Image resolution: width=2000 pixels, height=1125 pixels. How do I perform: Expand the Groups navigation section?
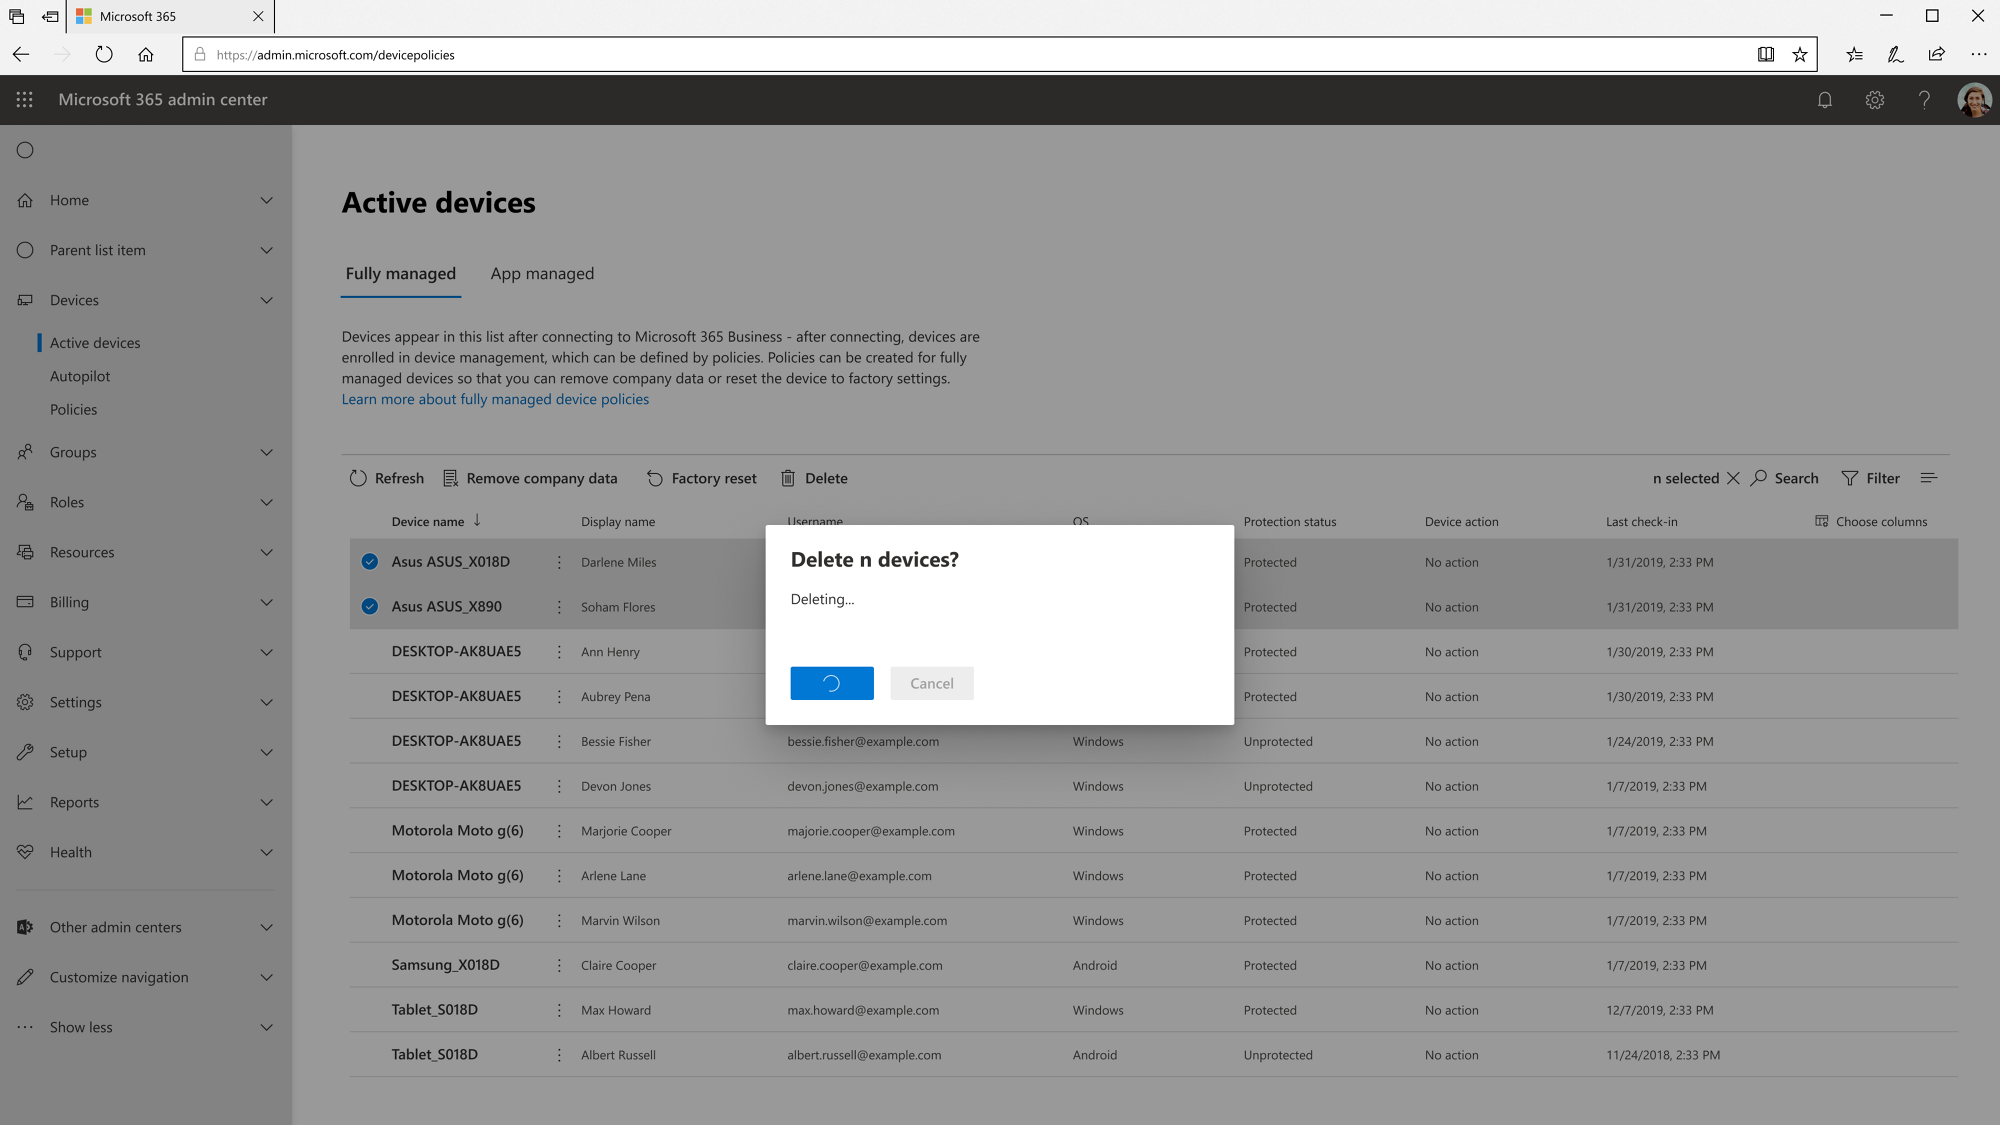pos(266,452)
